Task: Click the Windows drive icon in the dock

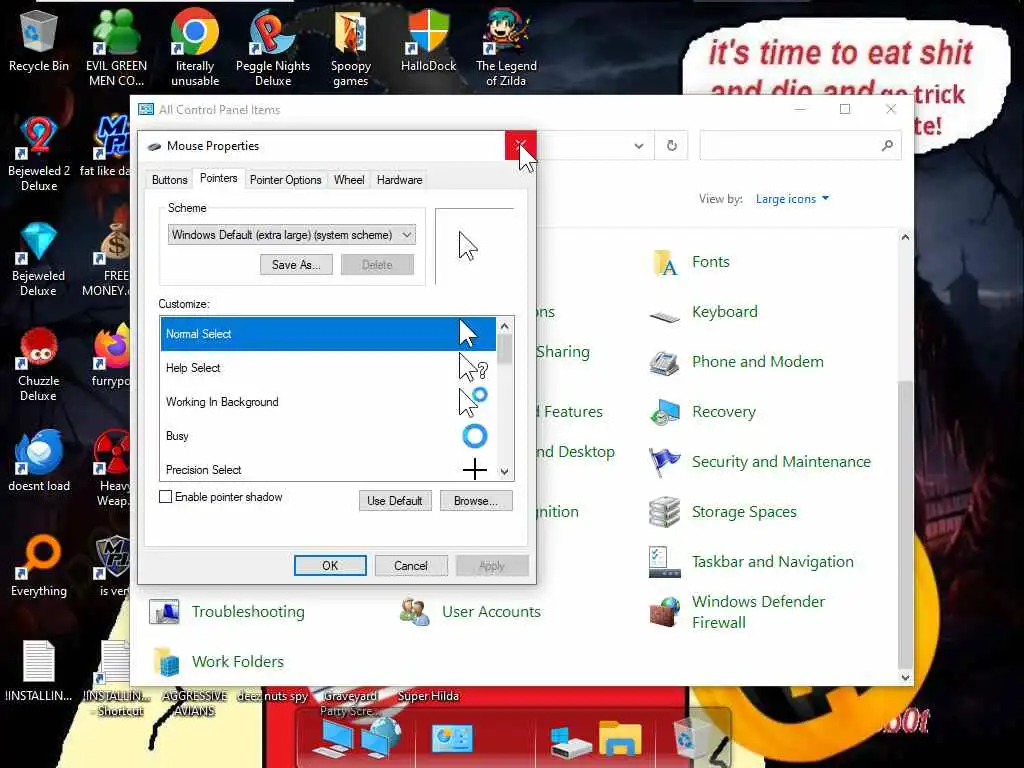Action: coord(569,742)
